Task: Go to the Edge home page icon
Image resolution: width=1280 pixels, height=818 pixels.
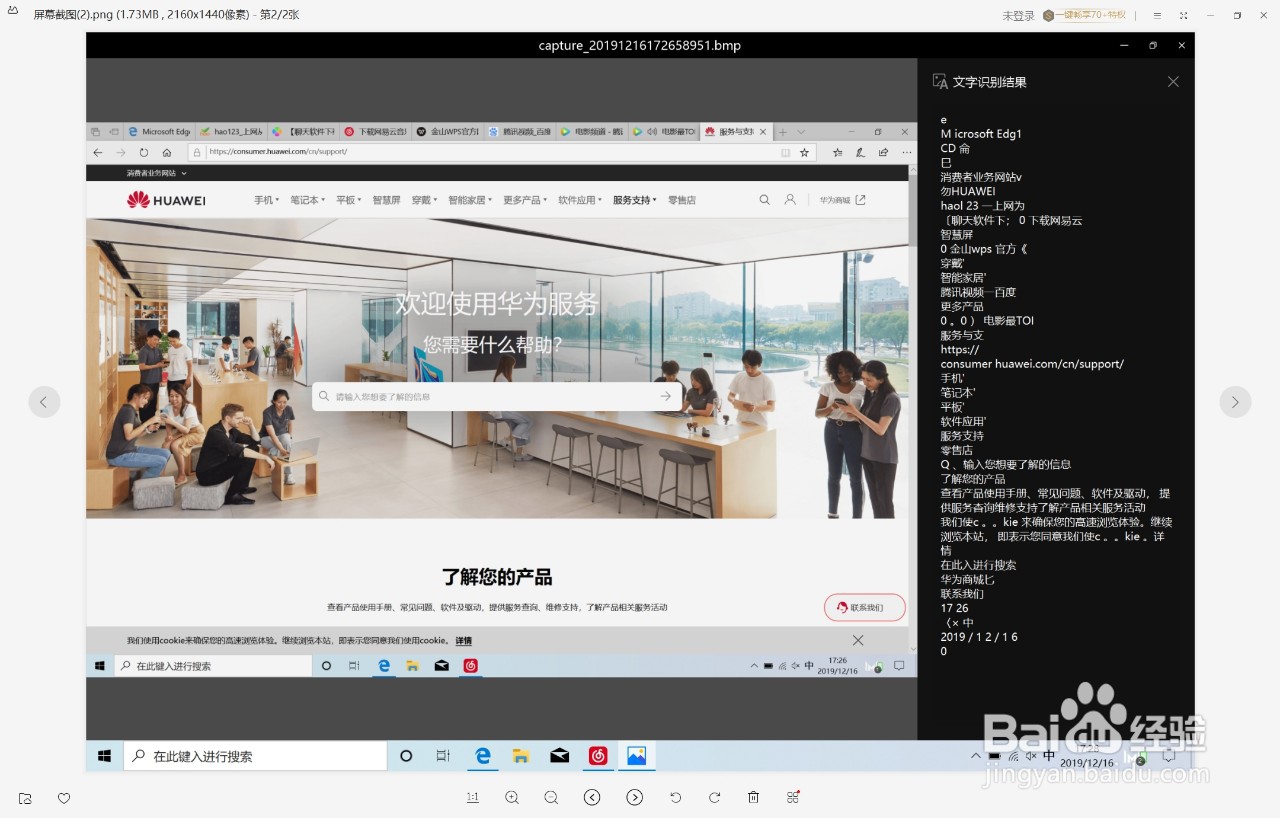Action: coord(167,152)
